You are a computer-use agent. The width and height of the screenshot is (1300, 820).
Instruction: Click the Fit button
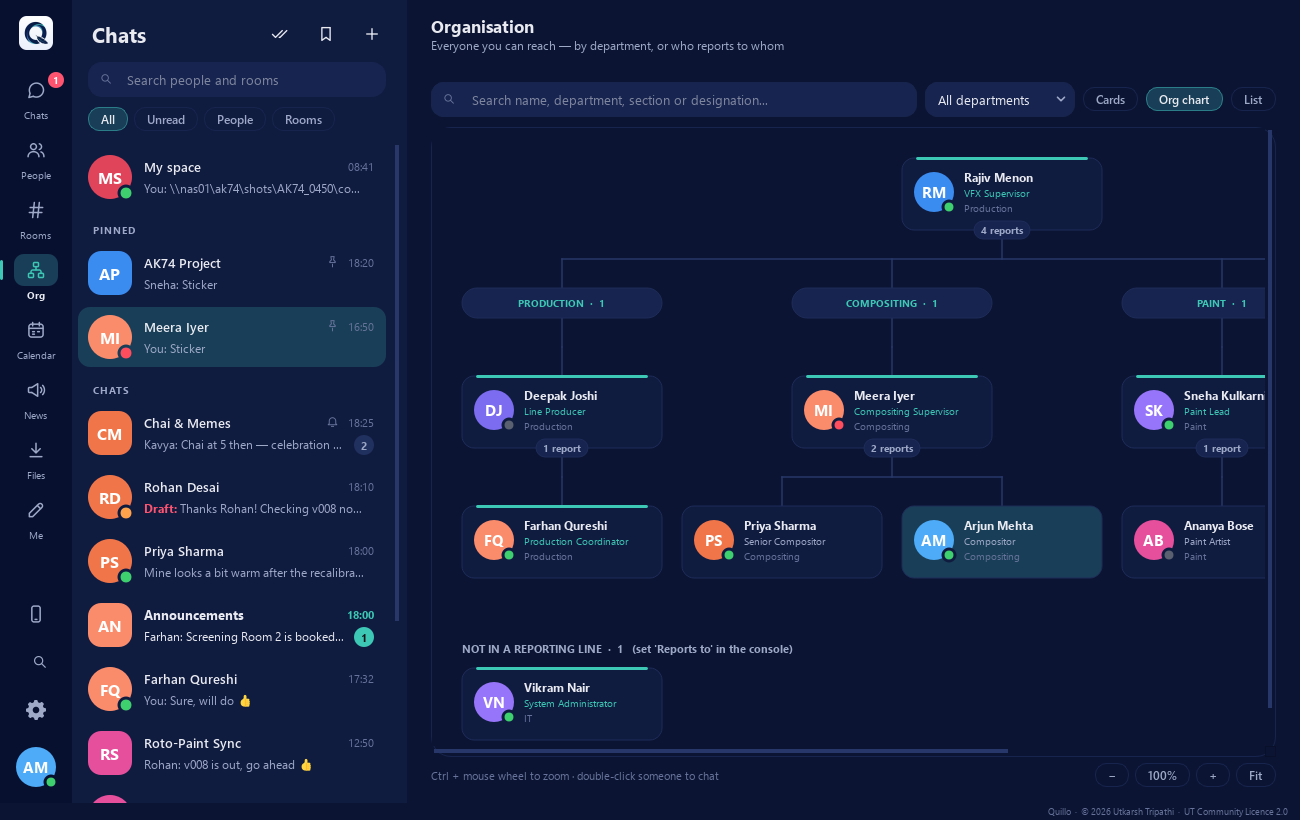coord(1256,775)
